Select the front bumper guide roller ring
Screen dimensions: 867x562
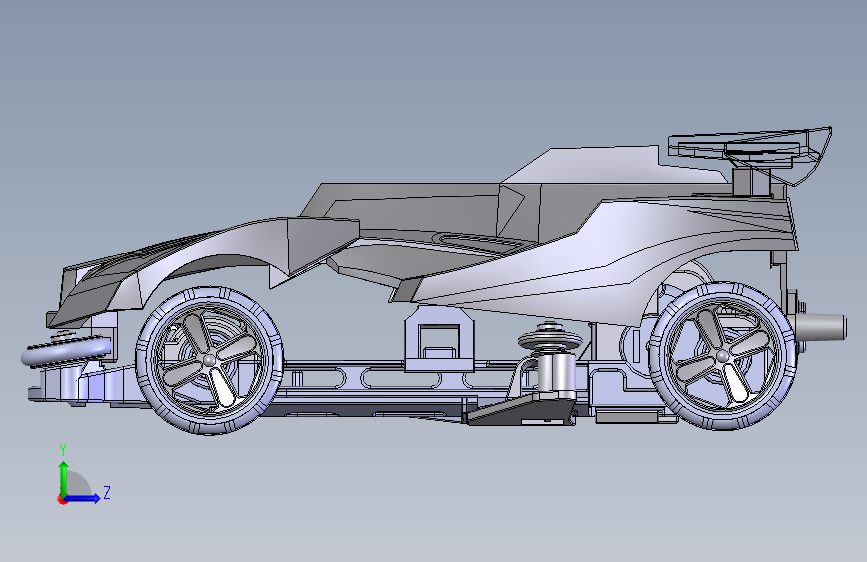(66, 351)
